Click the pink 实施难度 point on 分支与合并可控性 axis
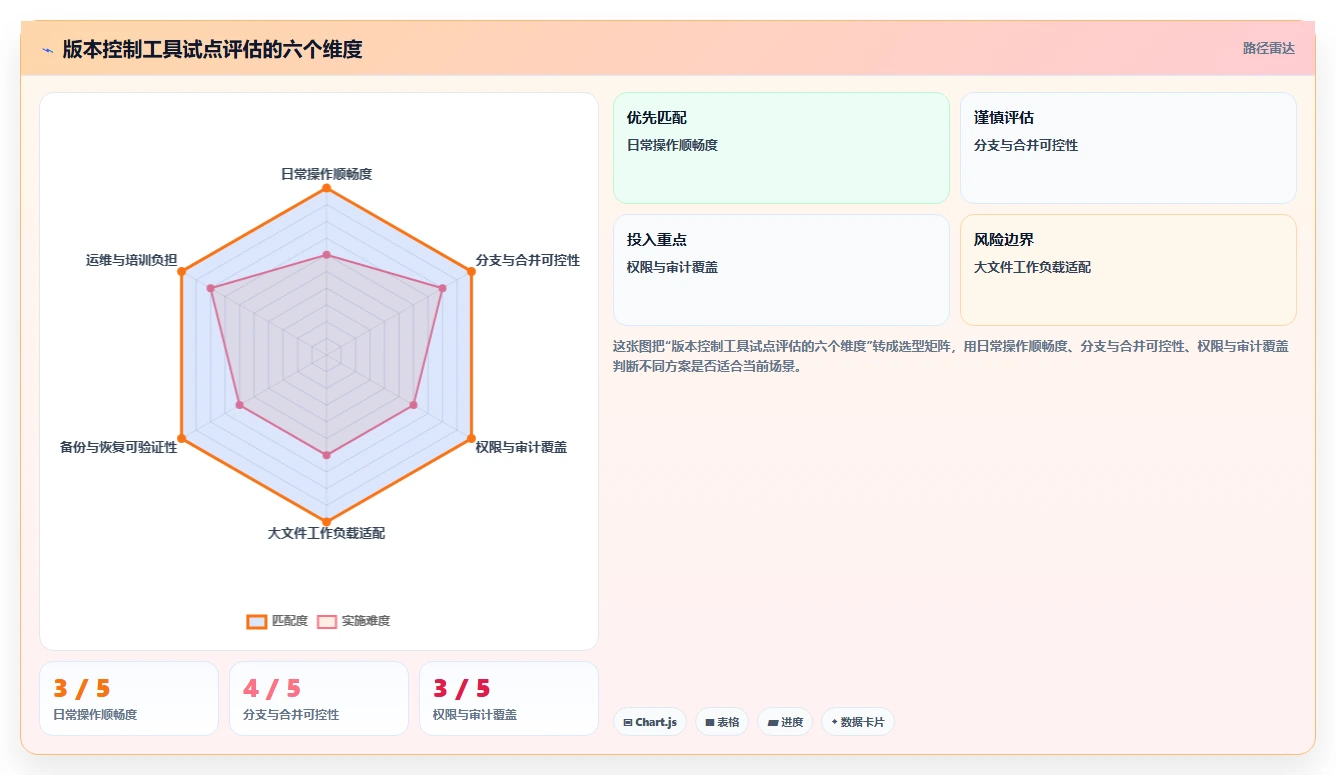 442,288
